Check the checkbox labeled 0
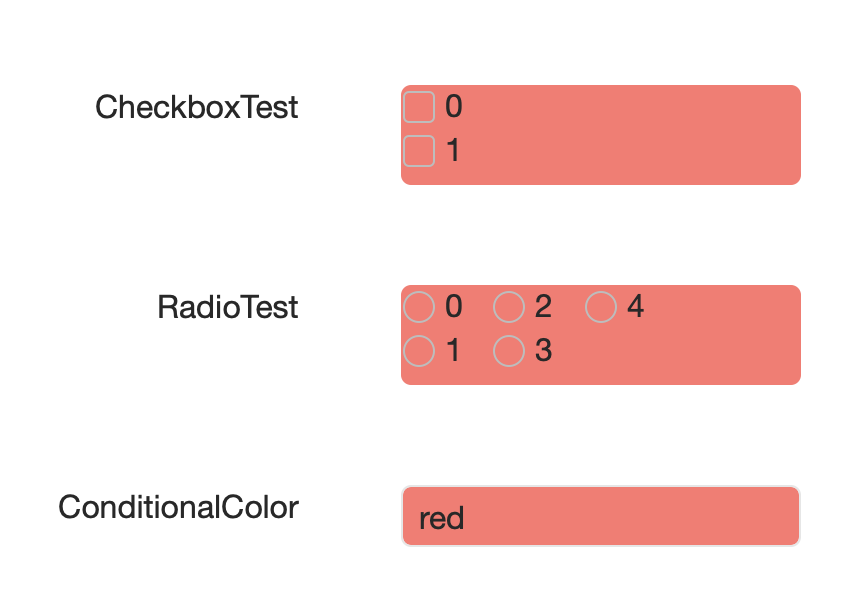Viewport: 850px width, 600px height. 419,107
